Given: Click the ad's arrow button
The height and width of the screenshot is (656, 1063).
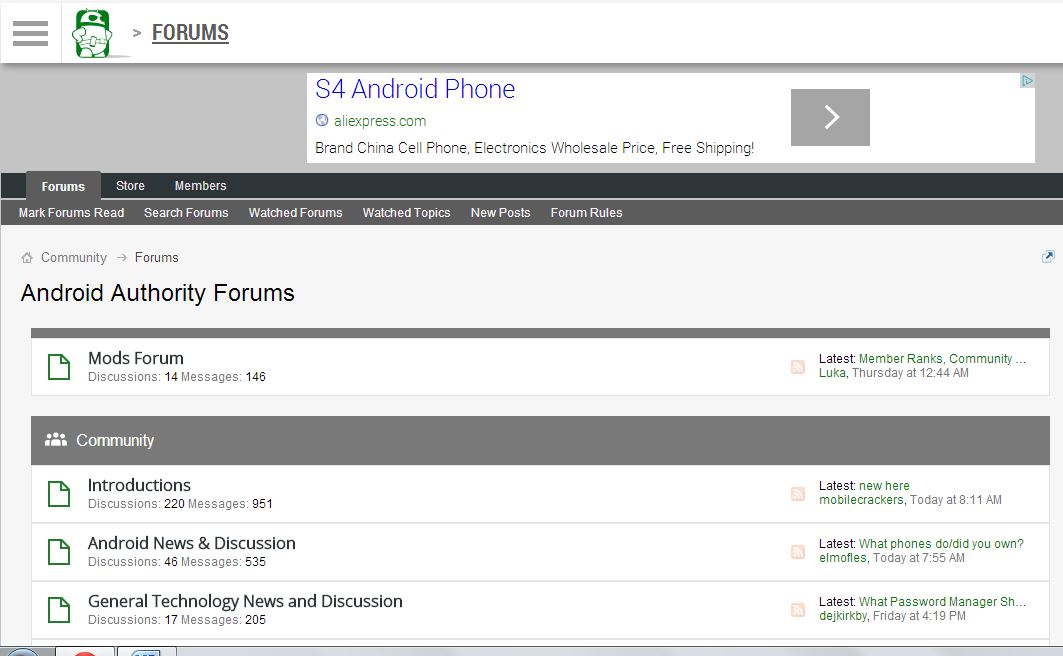Looking at the screenshot, I should [x=830, y=118].
